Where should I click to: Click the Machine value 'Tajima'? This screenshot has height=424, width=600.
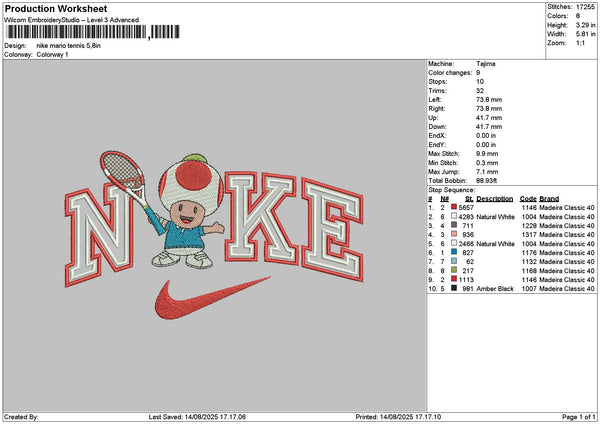(486, 64)
